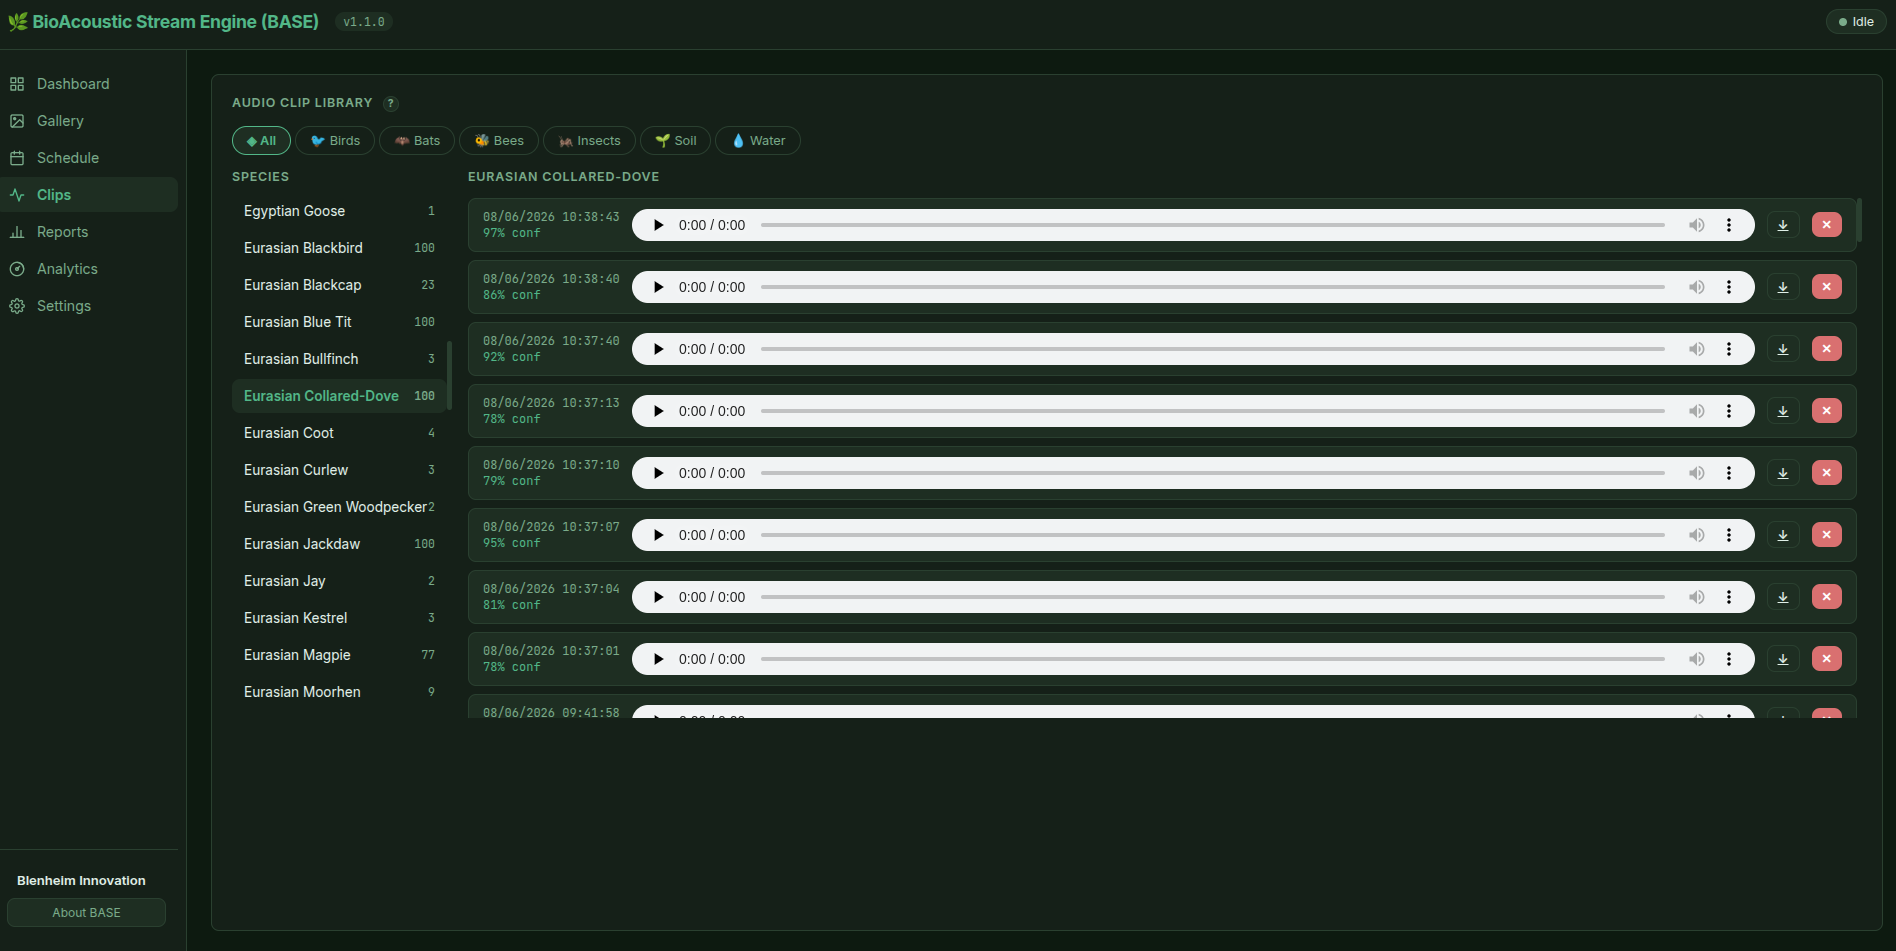This screenshot has height=951, width=1896.
Task: Play the 10:38:43 dove clip
Action: tap(658, 225)
